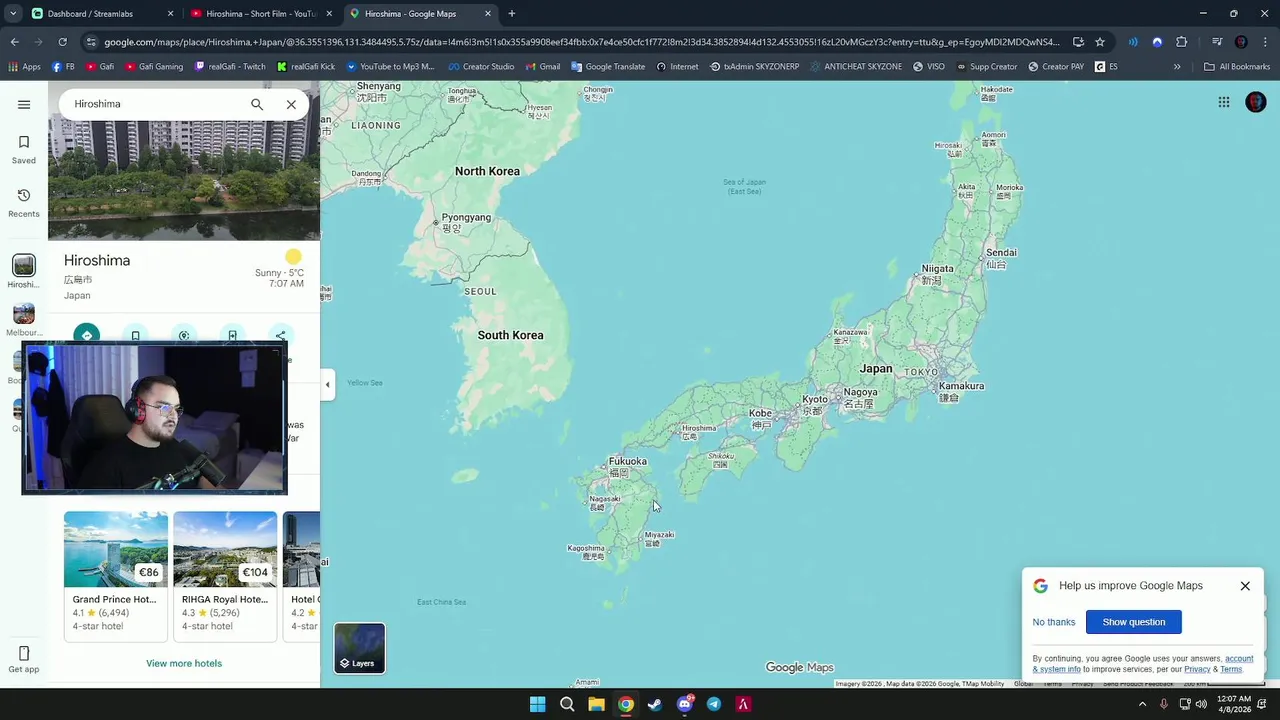Open the Windows Start button
Image resolution: width=1280 pixels, height=720 pixels.
coord(537,704)
